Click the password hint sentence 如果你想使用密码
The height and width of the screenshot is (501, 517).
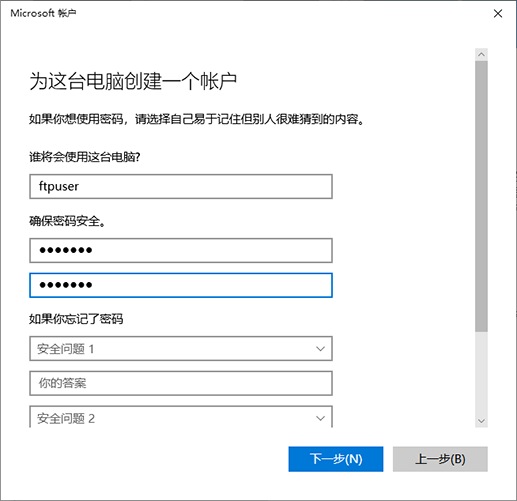[196, 119]
